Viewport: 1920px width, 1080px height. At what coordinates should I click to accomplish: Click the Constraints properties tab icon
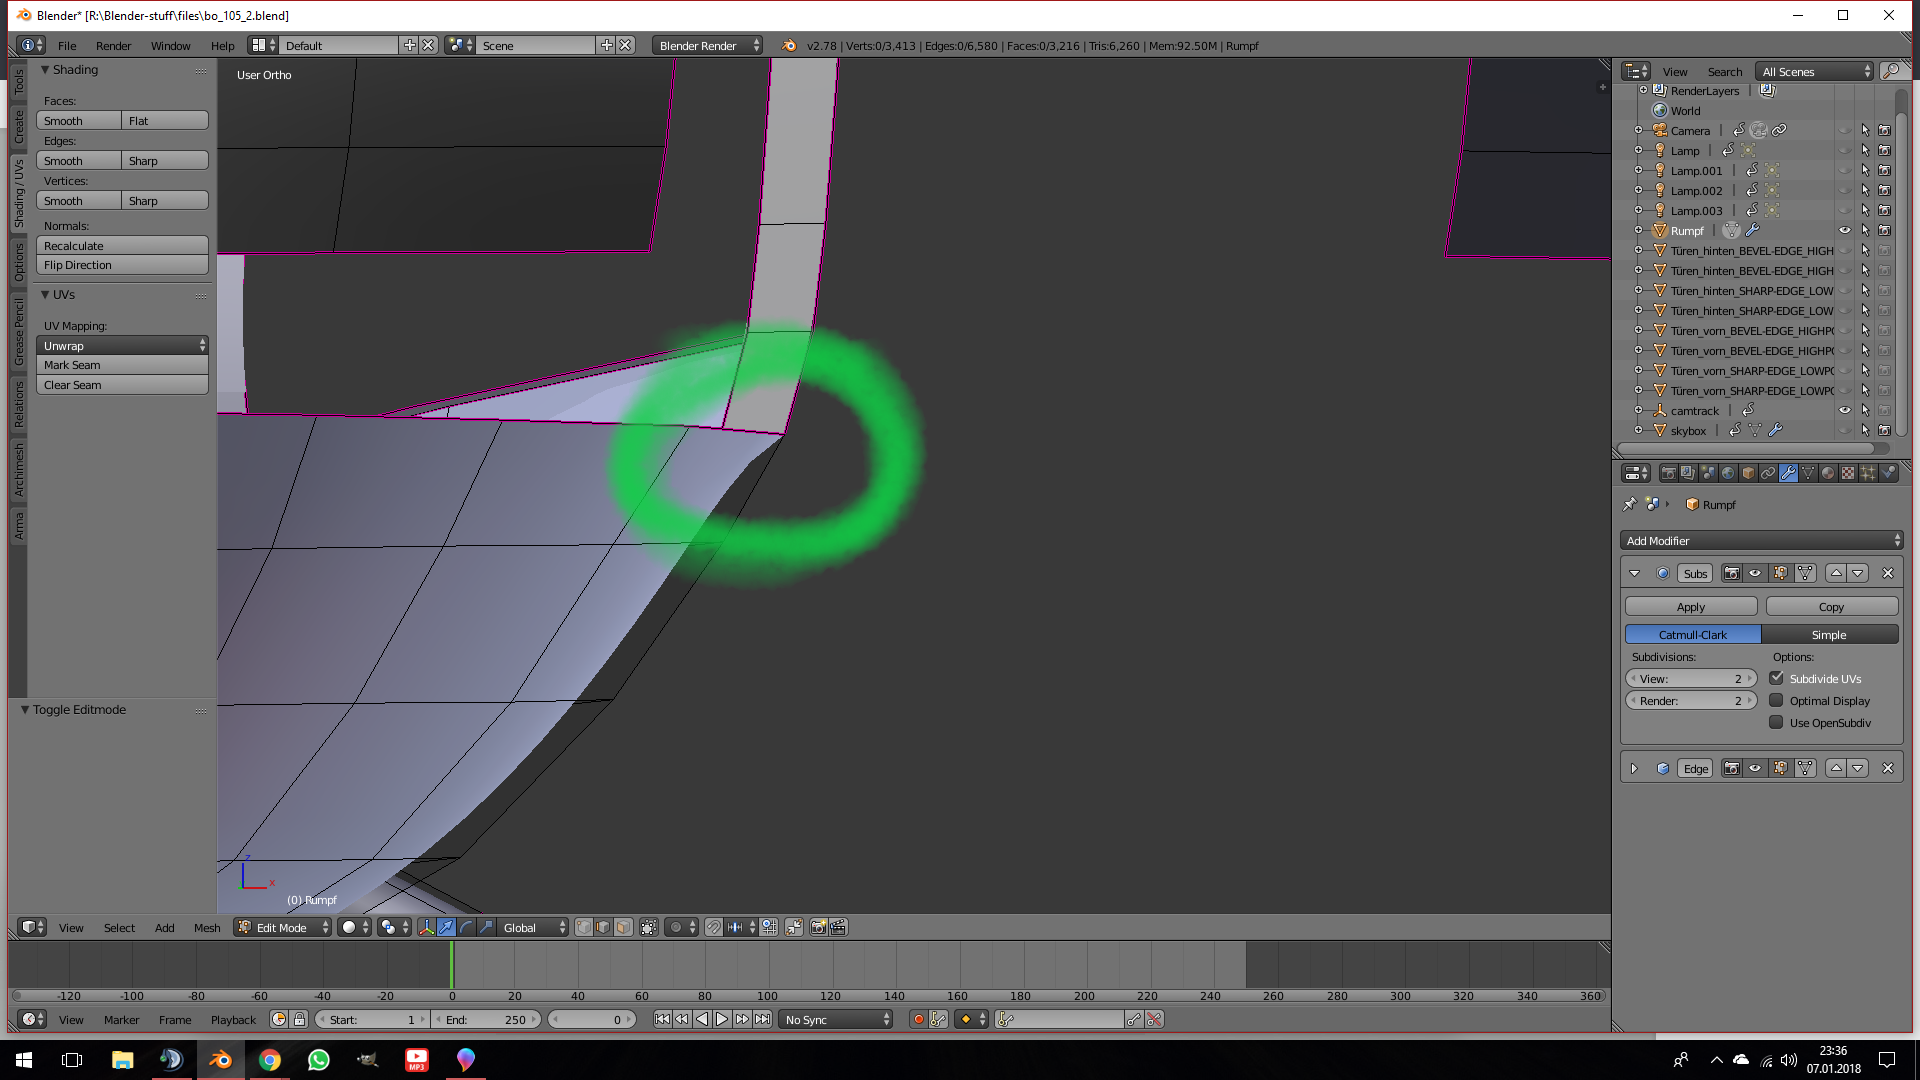(1768, 473)
